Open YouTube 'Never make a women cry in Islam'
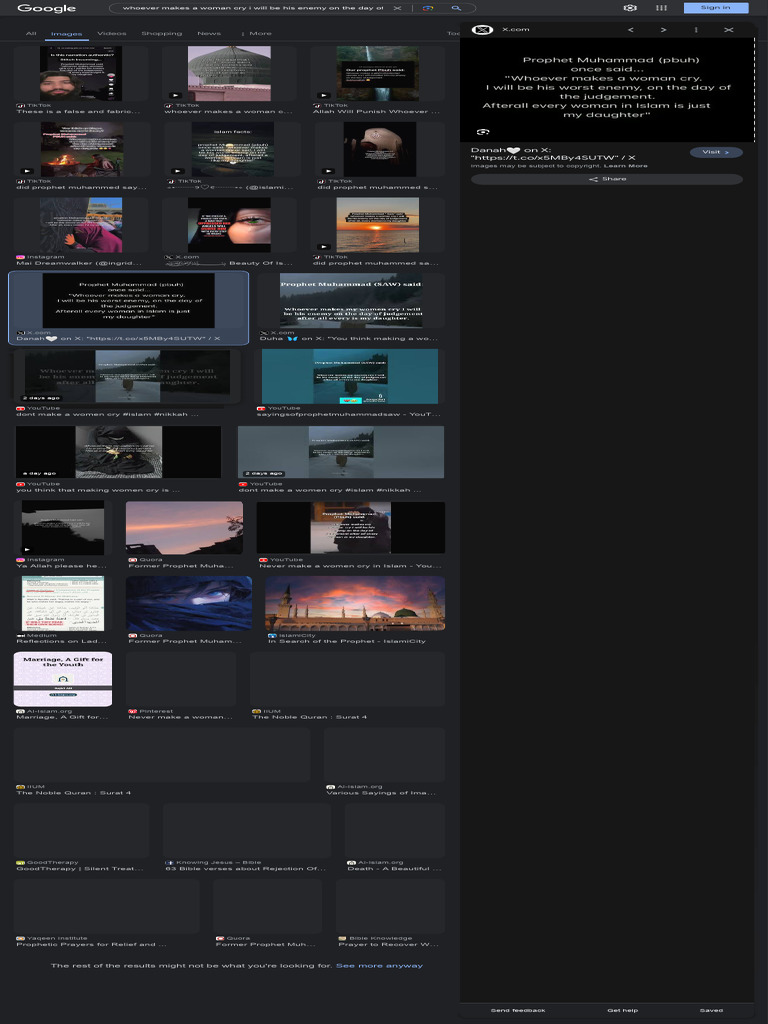 pyautogui.click(x=351, y=534)
